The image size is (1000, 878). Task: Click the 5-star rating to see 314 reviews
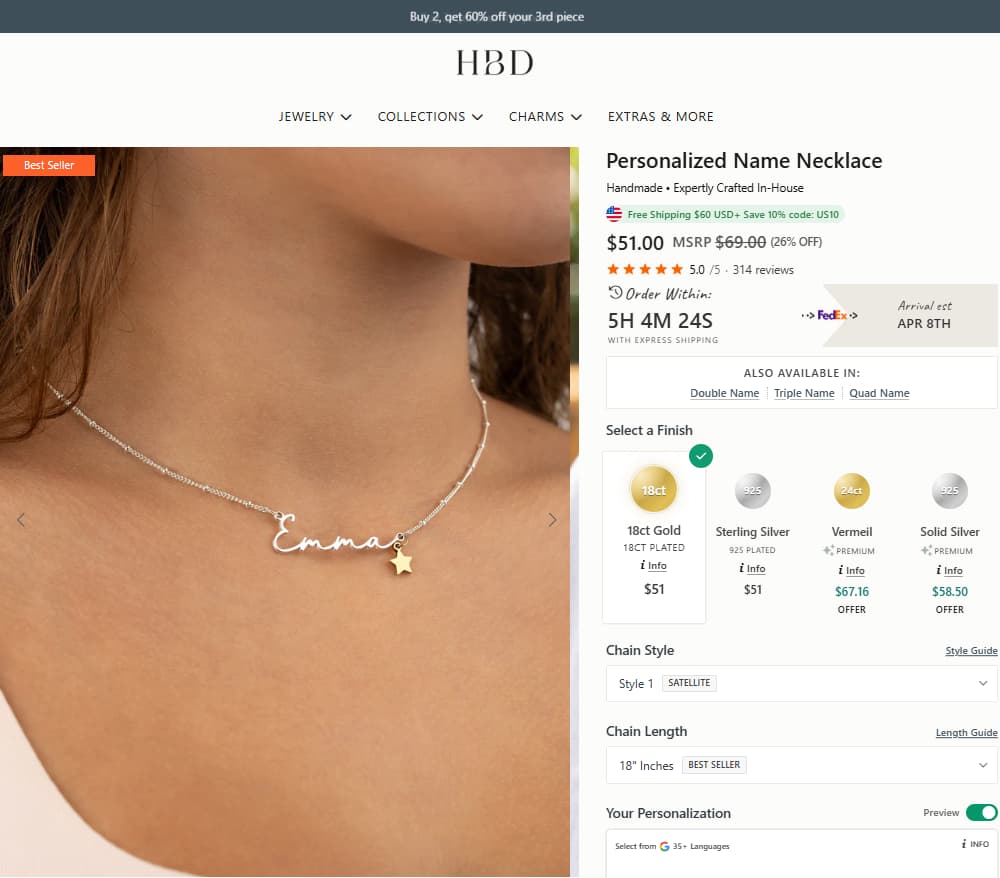645,269
